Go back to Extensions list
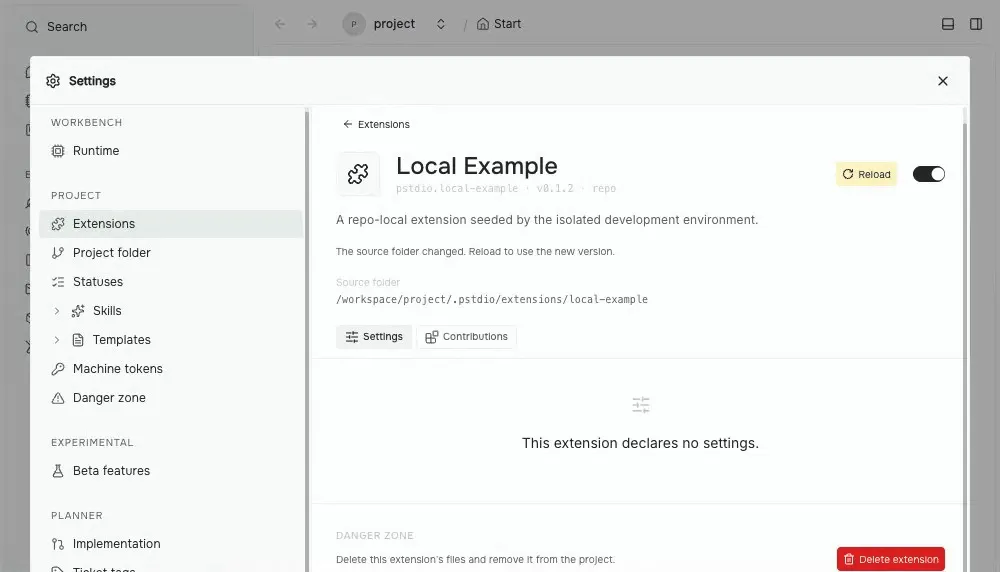The width and height of the screenshot is (1000, 572). 376,124
